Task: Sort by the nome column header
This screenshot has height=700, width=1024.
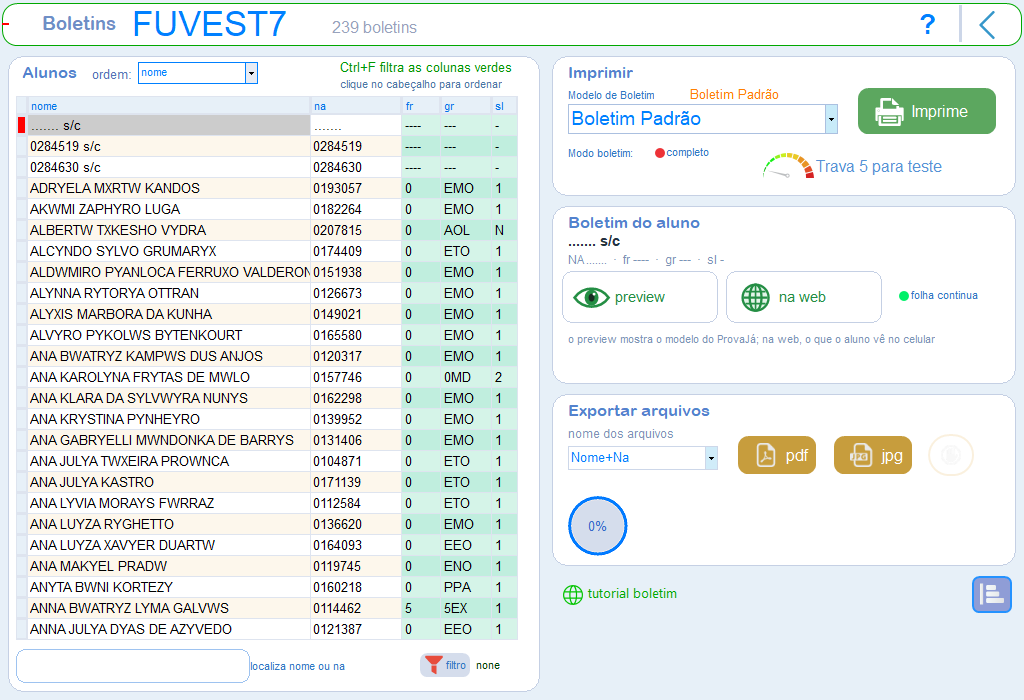Action: (168, 106)
